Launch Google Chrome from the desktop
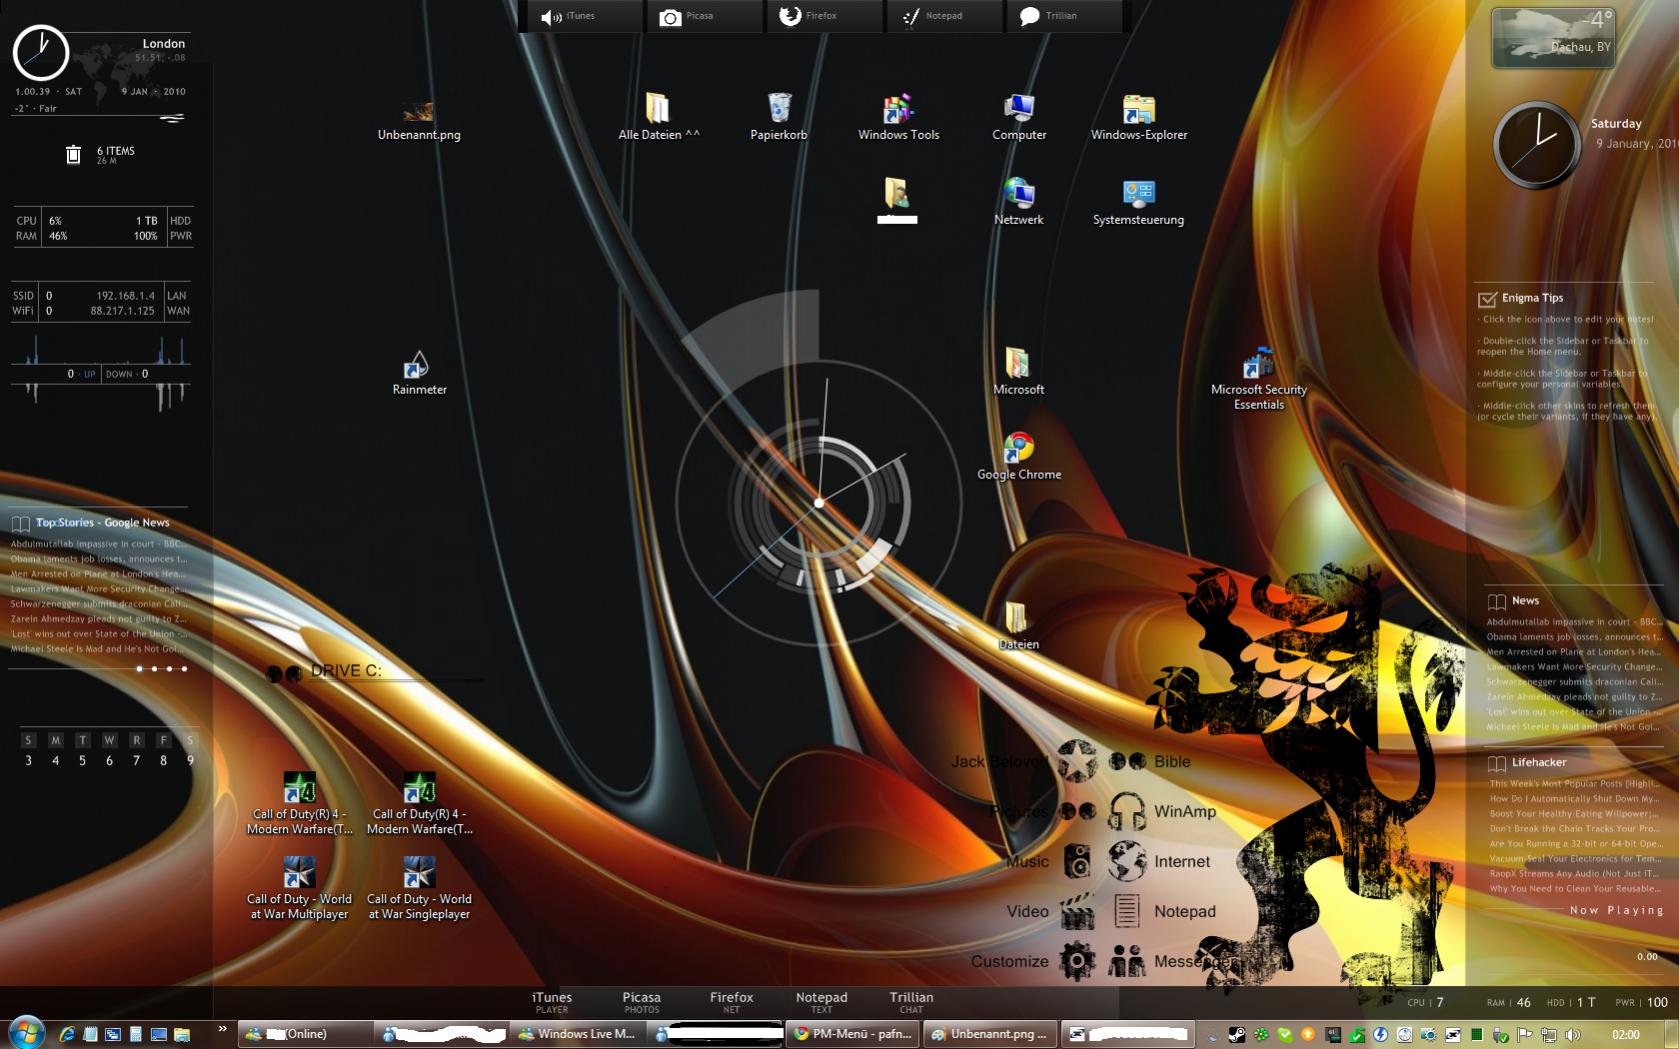This screenshot has height=1049, width=1679. [x=1019, y=457]
